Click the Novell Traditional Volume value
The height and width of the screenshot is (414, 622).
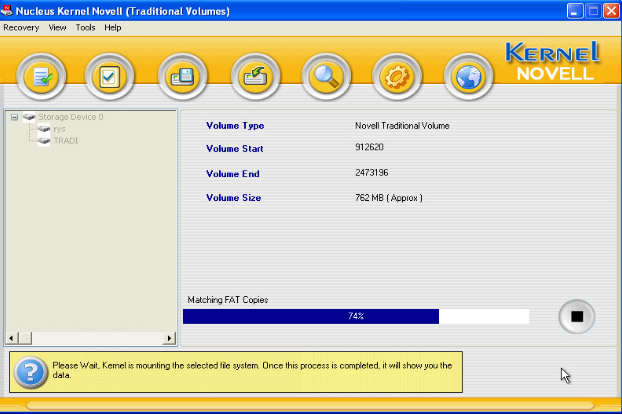pos(402,126)
